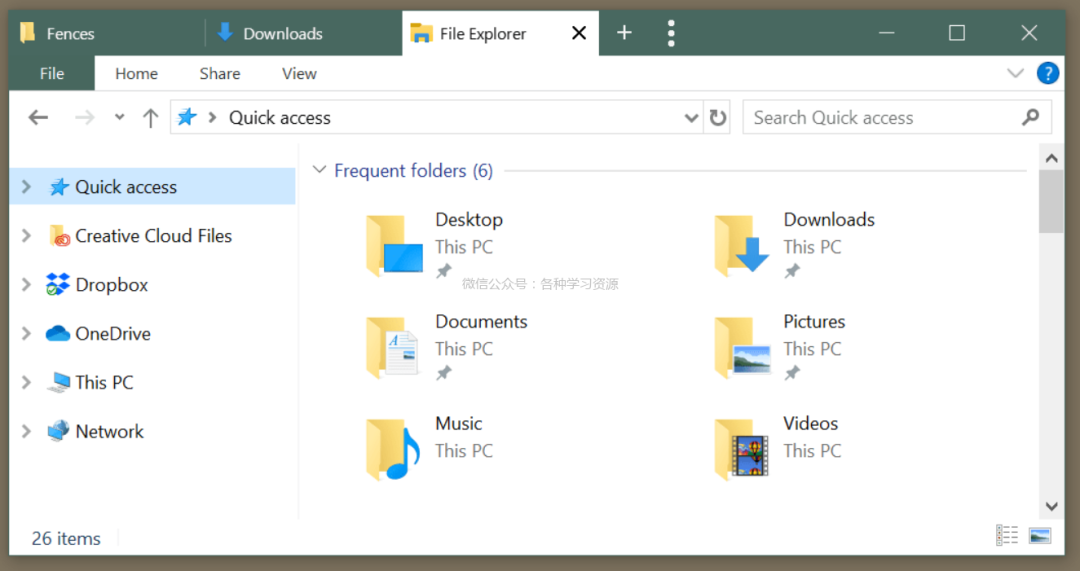1080x571 pixels.
Task: Expand the OneDrive tree node
Action: pos(26,333)
